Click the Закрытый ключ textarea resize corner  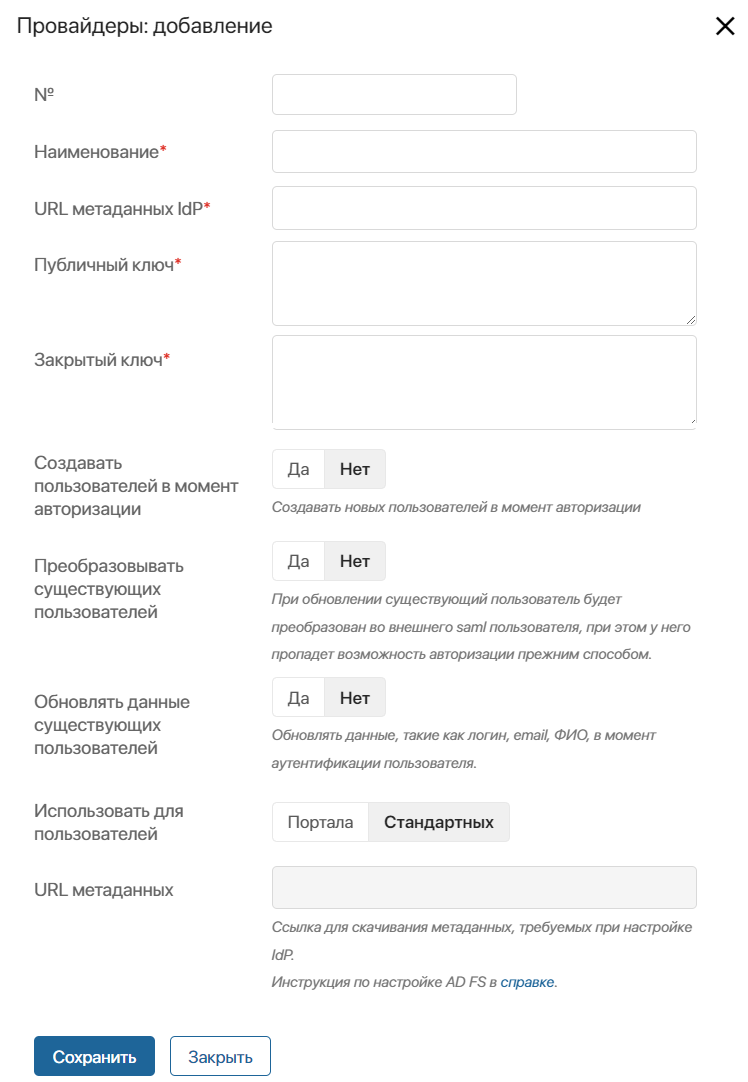coord(691,420)
